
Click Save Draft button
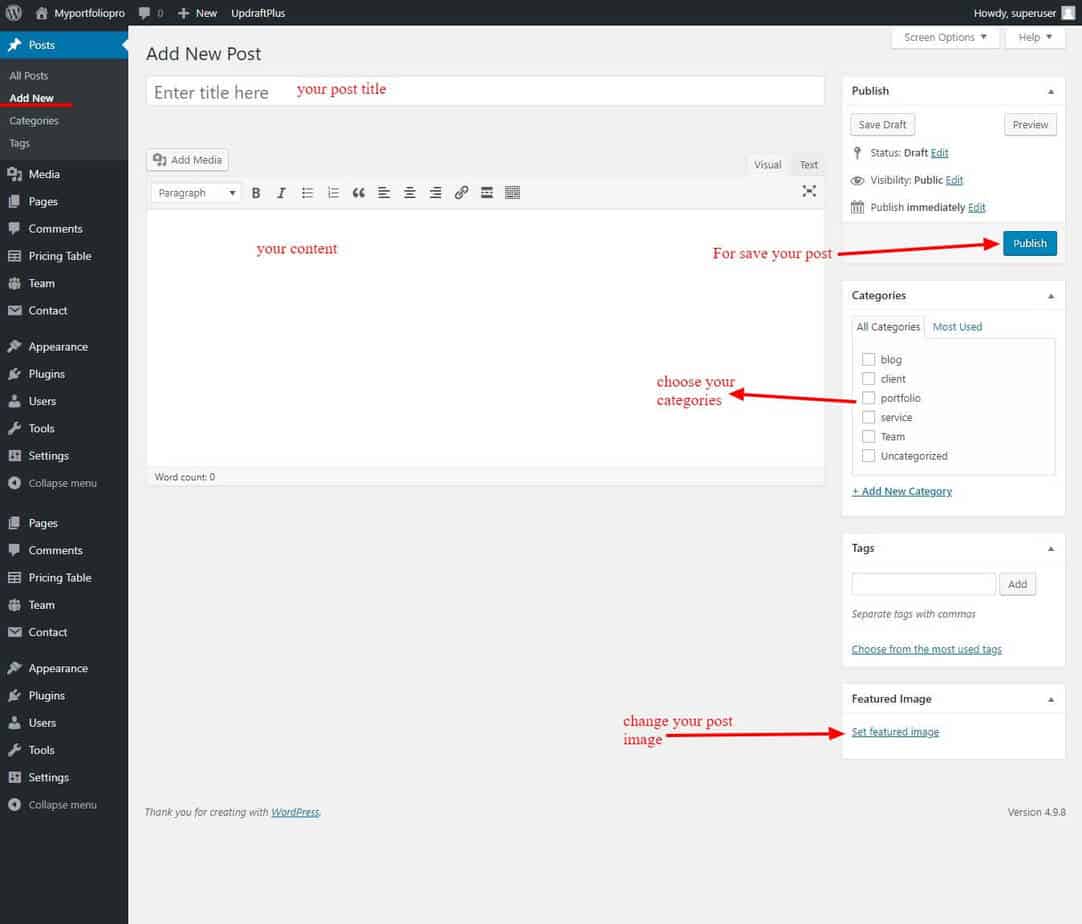[x=882, y=125]
